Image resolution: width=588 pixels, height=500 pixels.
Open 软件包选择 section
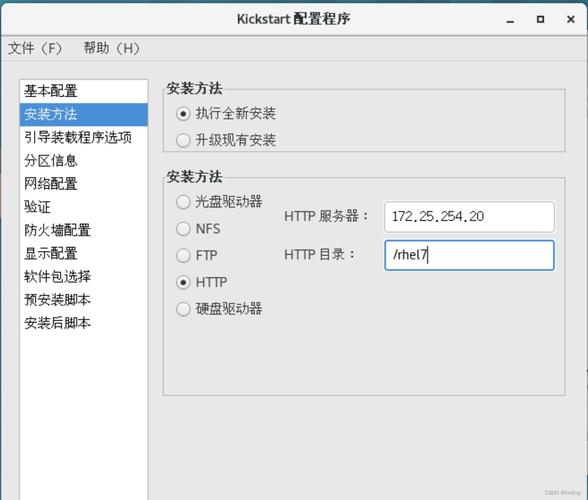84,277
